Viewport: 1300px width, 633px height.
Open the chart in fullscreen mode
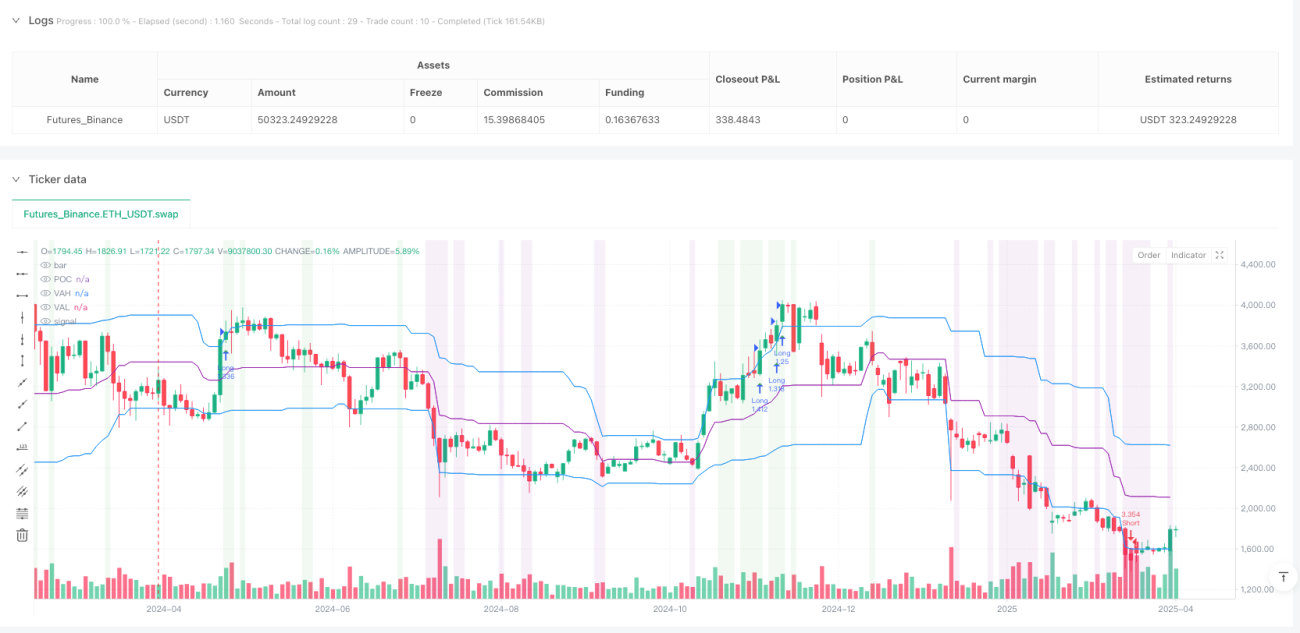pyautogui.click(x=1219, y=255)
